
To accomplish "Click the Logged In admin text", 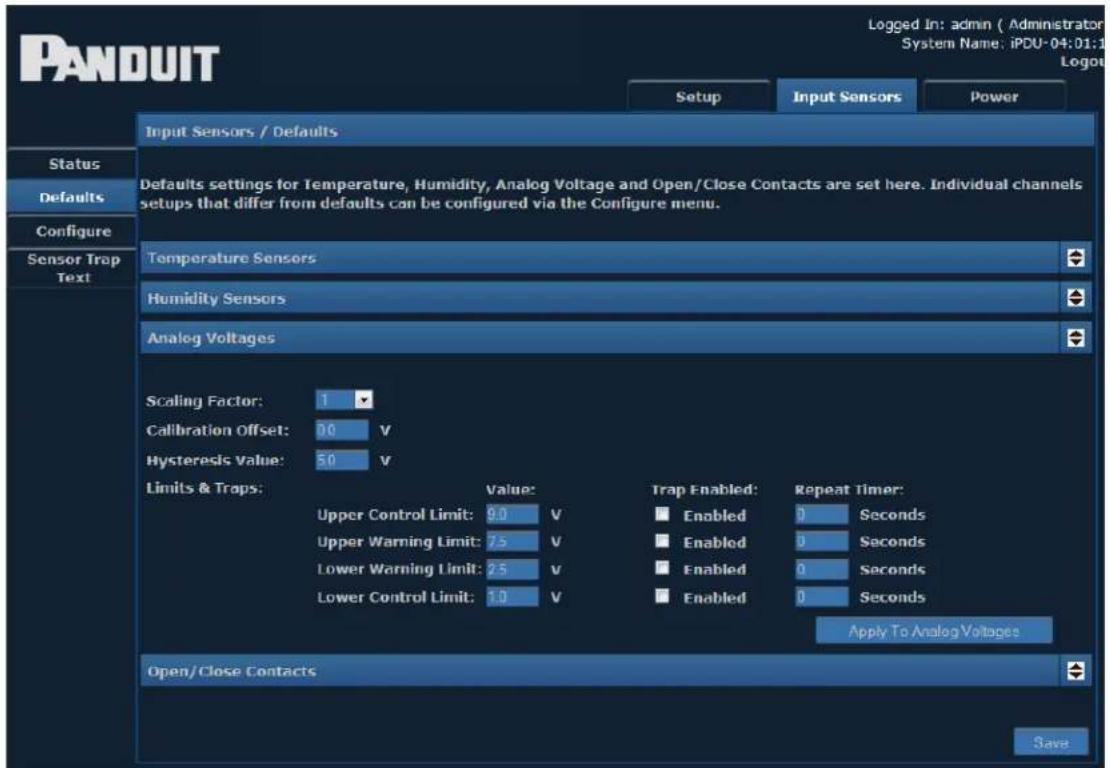I will pos(985,24).
